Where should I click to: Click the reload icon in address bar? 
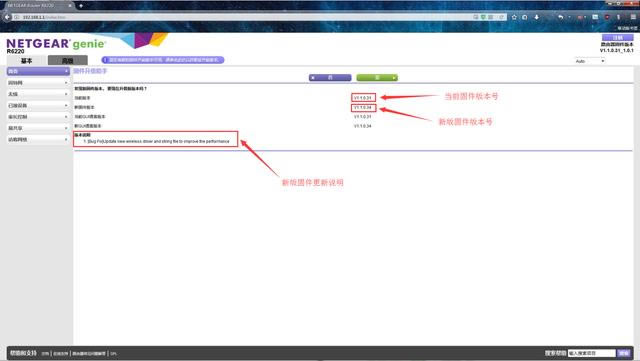pyautogui.click(x=502, y=17)
